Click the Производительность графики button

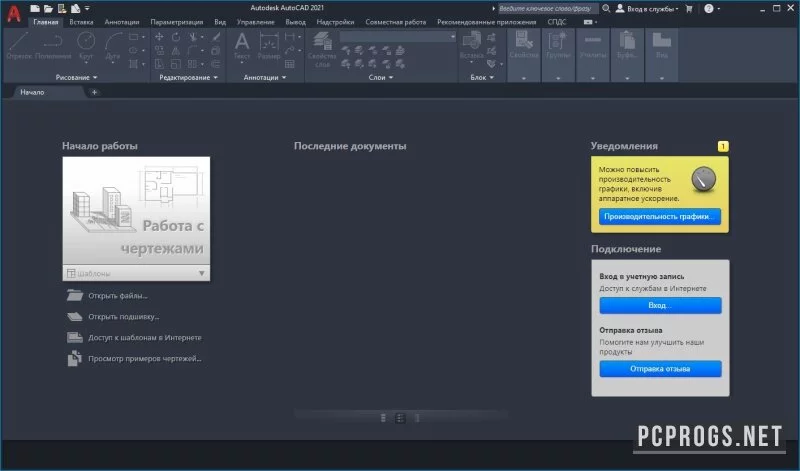click(660, 216)
